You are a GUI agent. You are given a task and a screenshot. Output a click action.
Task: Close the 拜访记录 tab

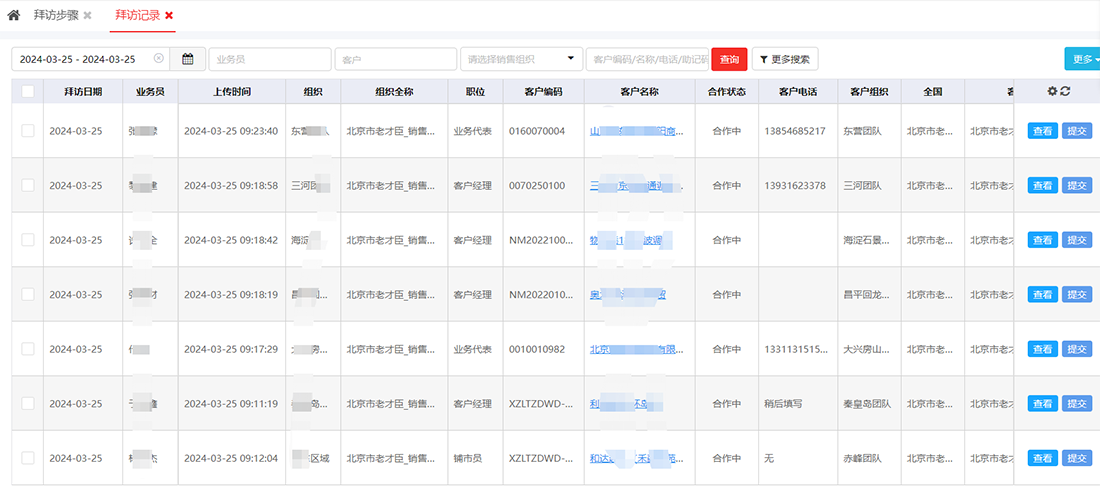click(x=169, y=16)
